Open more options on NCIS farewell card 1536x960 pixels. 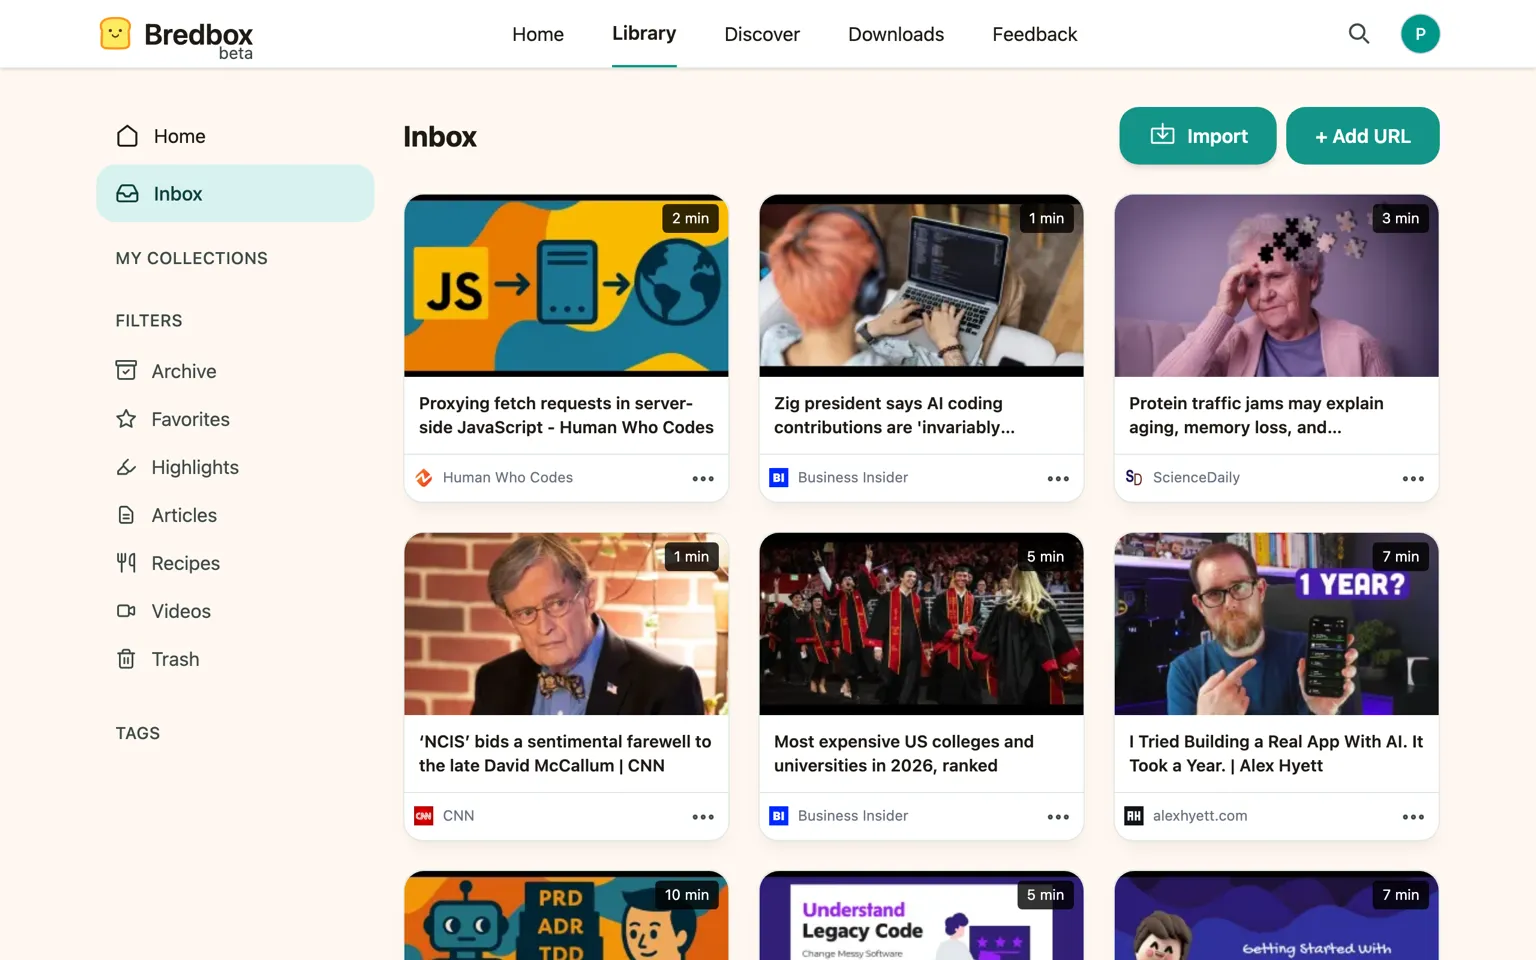[703, 817]
